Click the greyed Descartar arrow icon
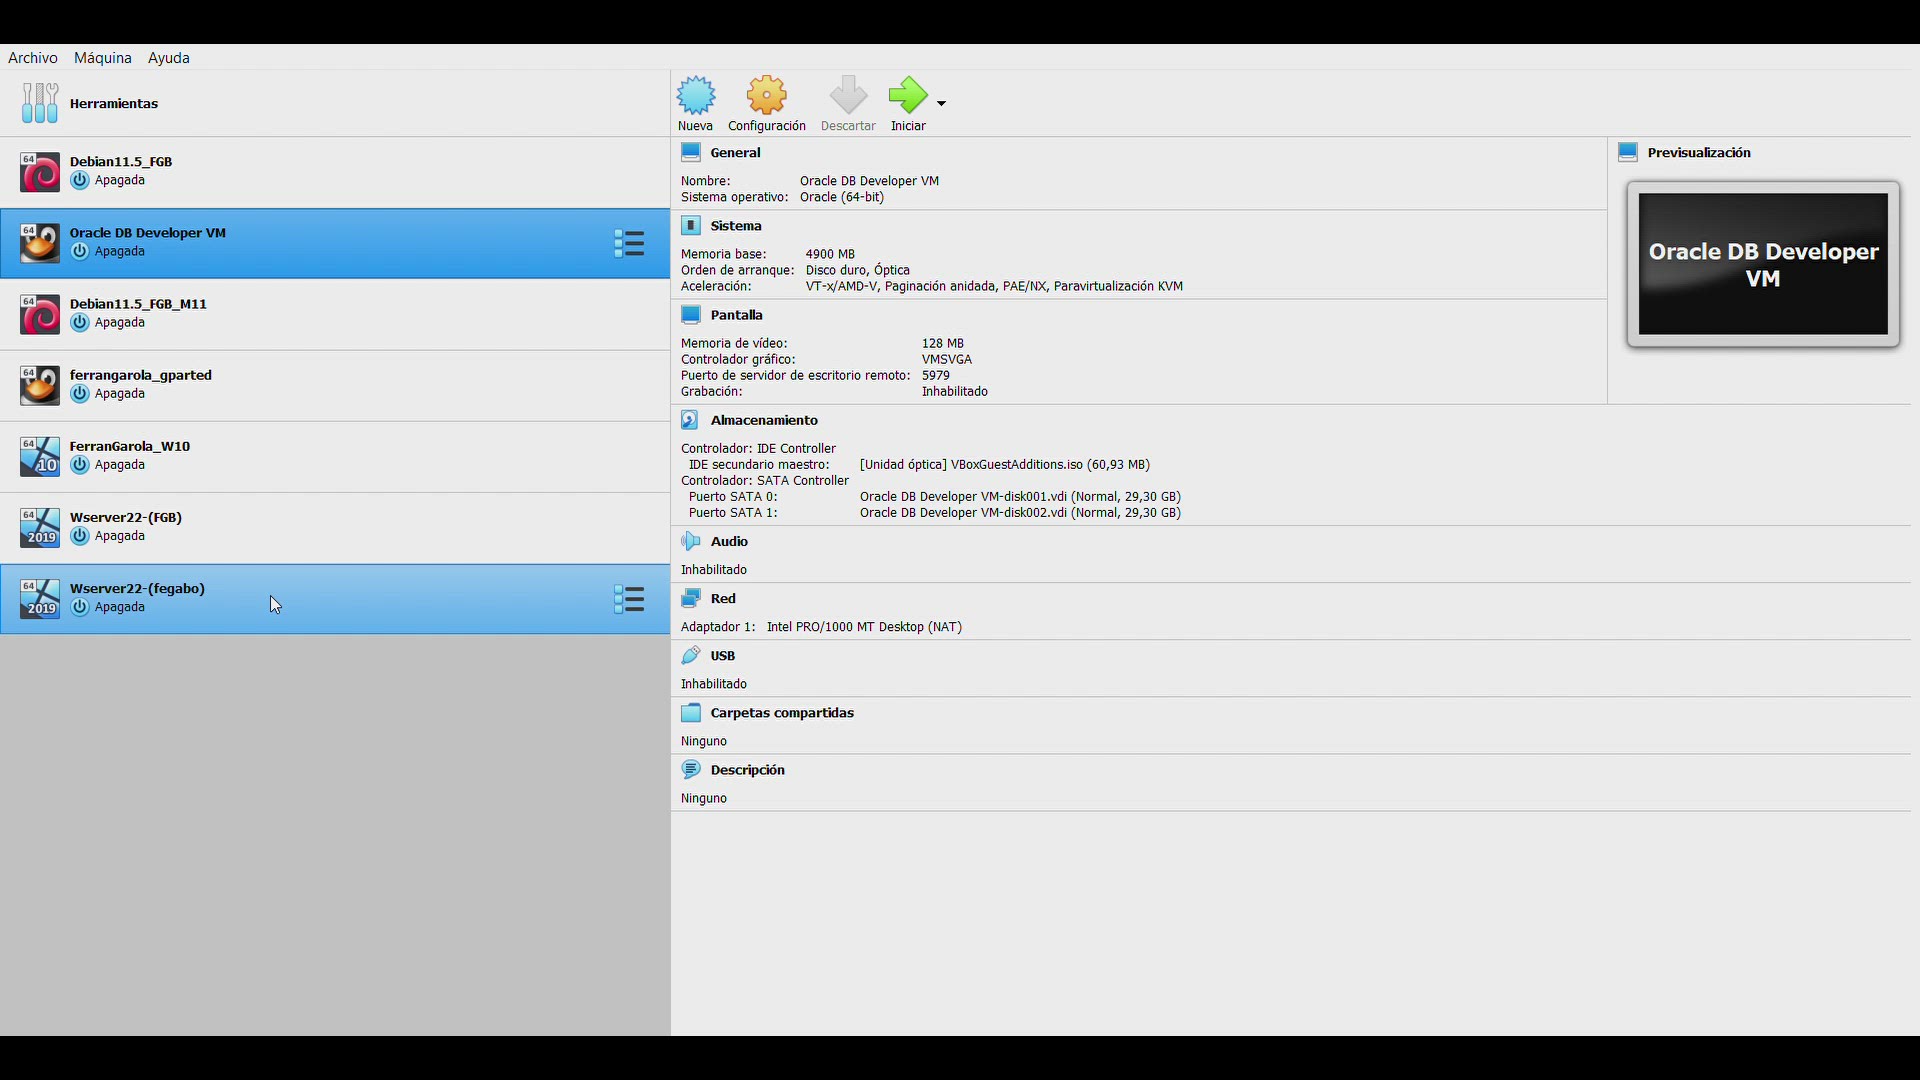Image resolution: width=1920 pixels, height=1080 pixels. (848, 96)
